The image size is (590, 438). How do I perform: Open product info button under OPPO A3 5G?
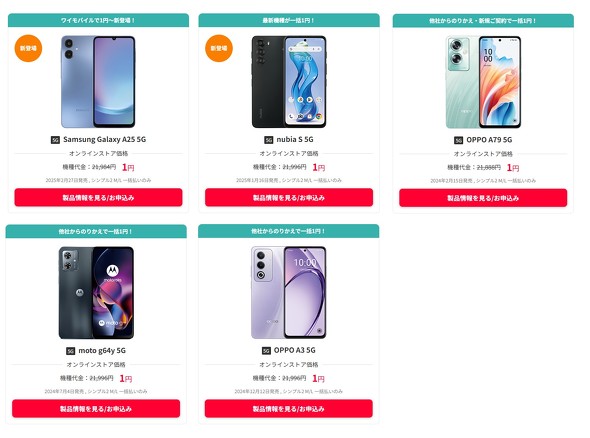click(x=289, y=409)
